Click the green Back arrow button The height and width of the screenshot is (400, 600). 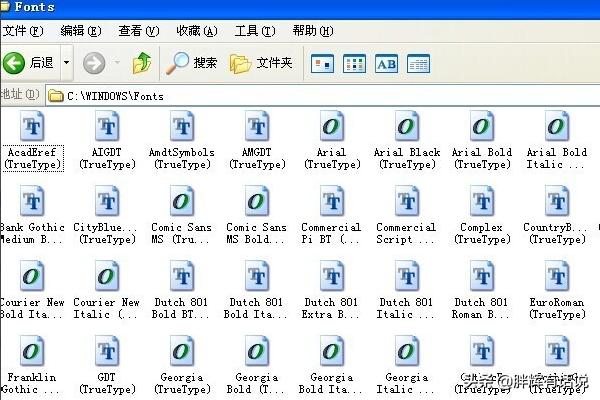coord(14,63)
